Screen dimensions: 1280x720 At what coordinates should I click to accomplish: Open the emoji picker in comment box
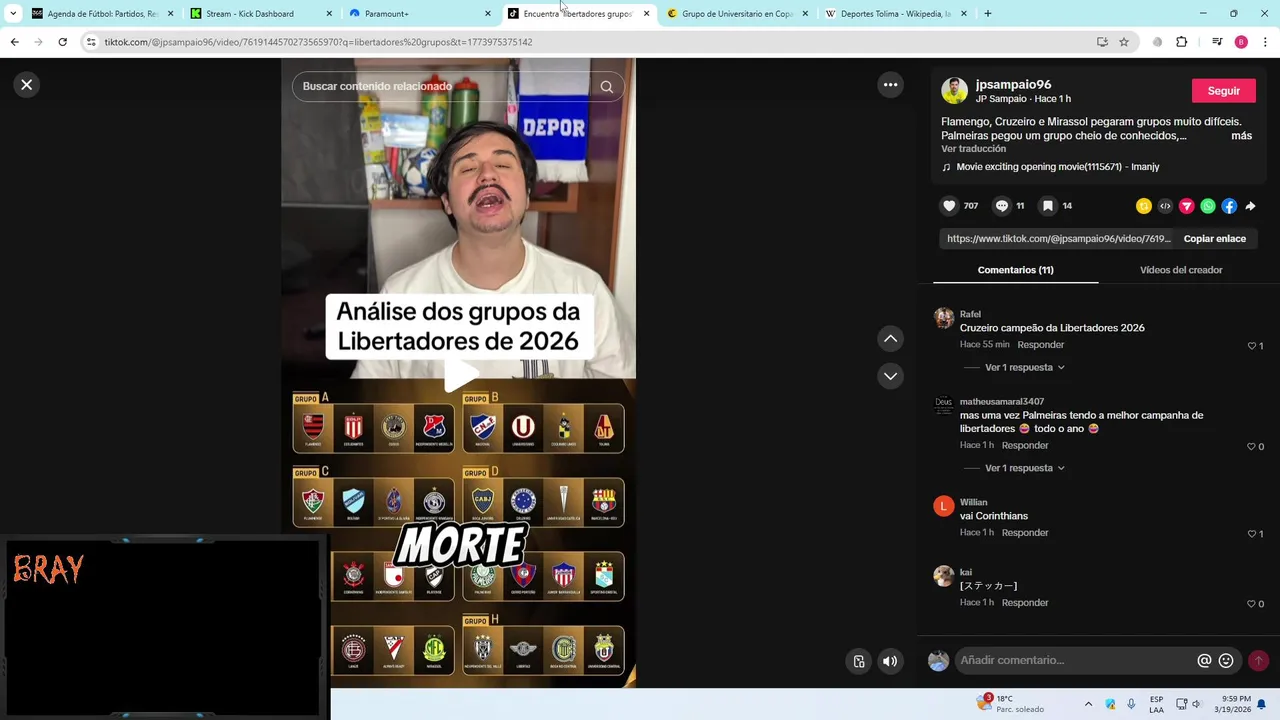(1226, 661)
